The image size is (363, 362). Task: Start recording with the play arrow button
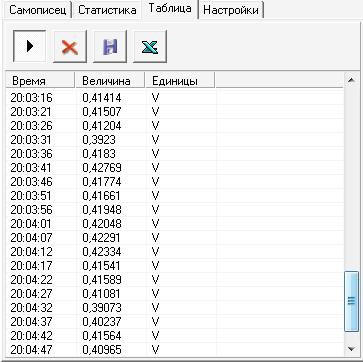point(30,46)
